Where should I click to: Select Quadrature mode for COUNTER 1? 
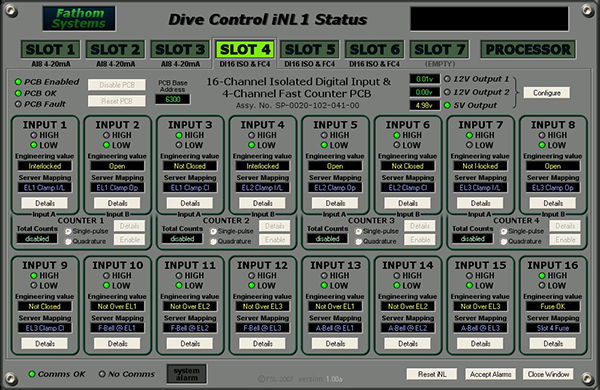pyautogui.click(x=68, y=242)
